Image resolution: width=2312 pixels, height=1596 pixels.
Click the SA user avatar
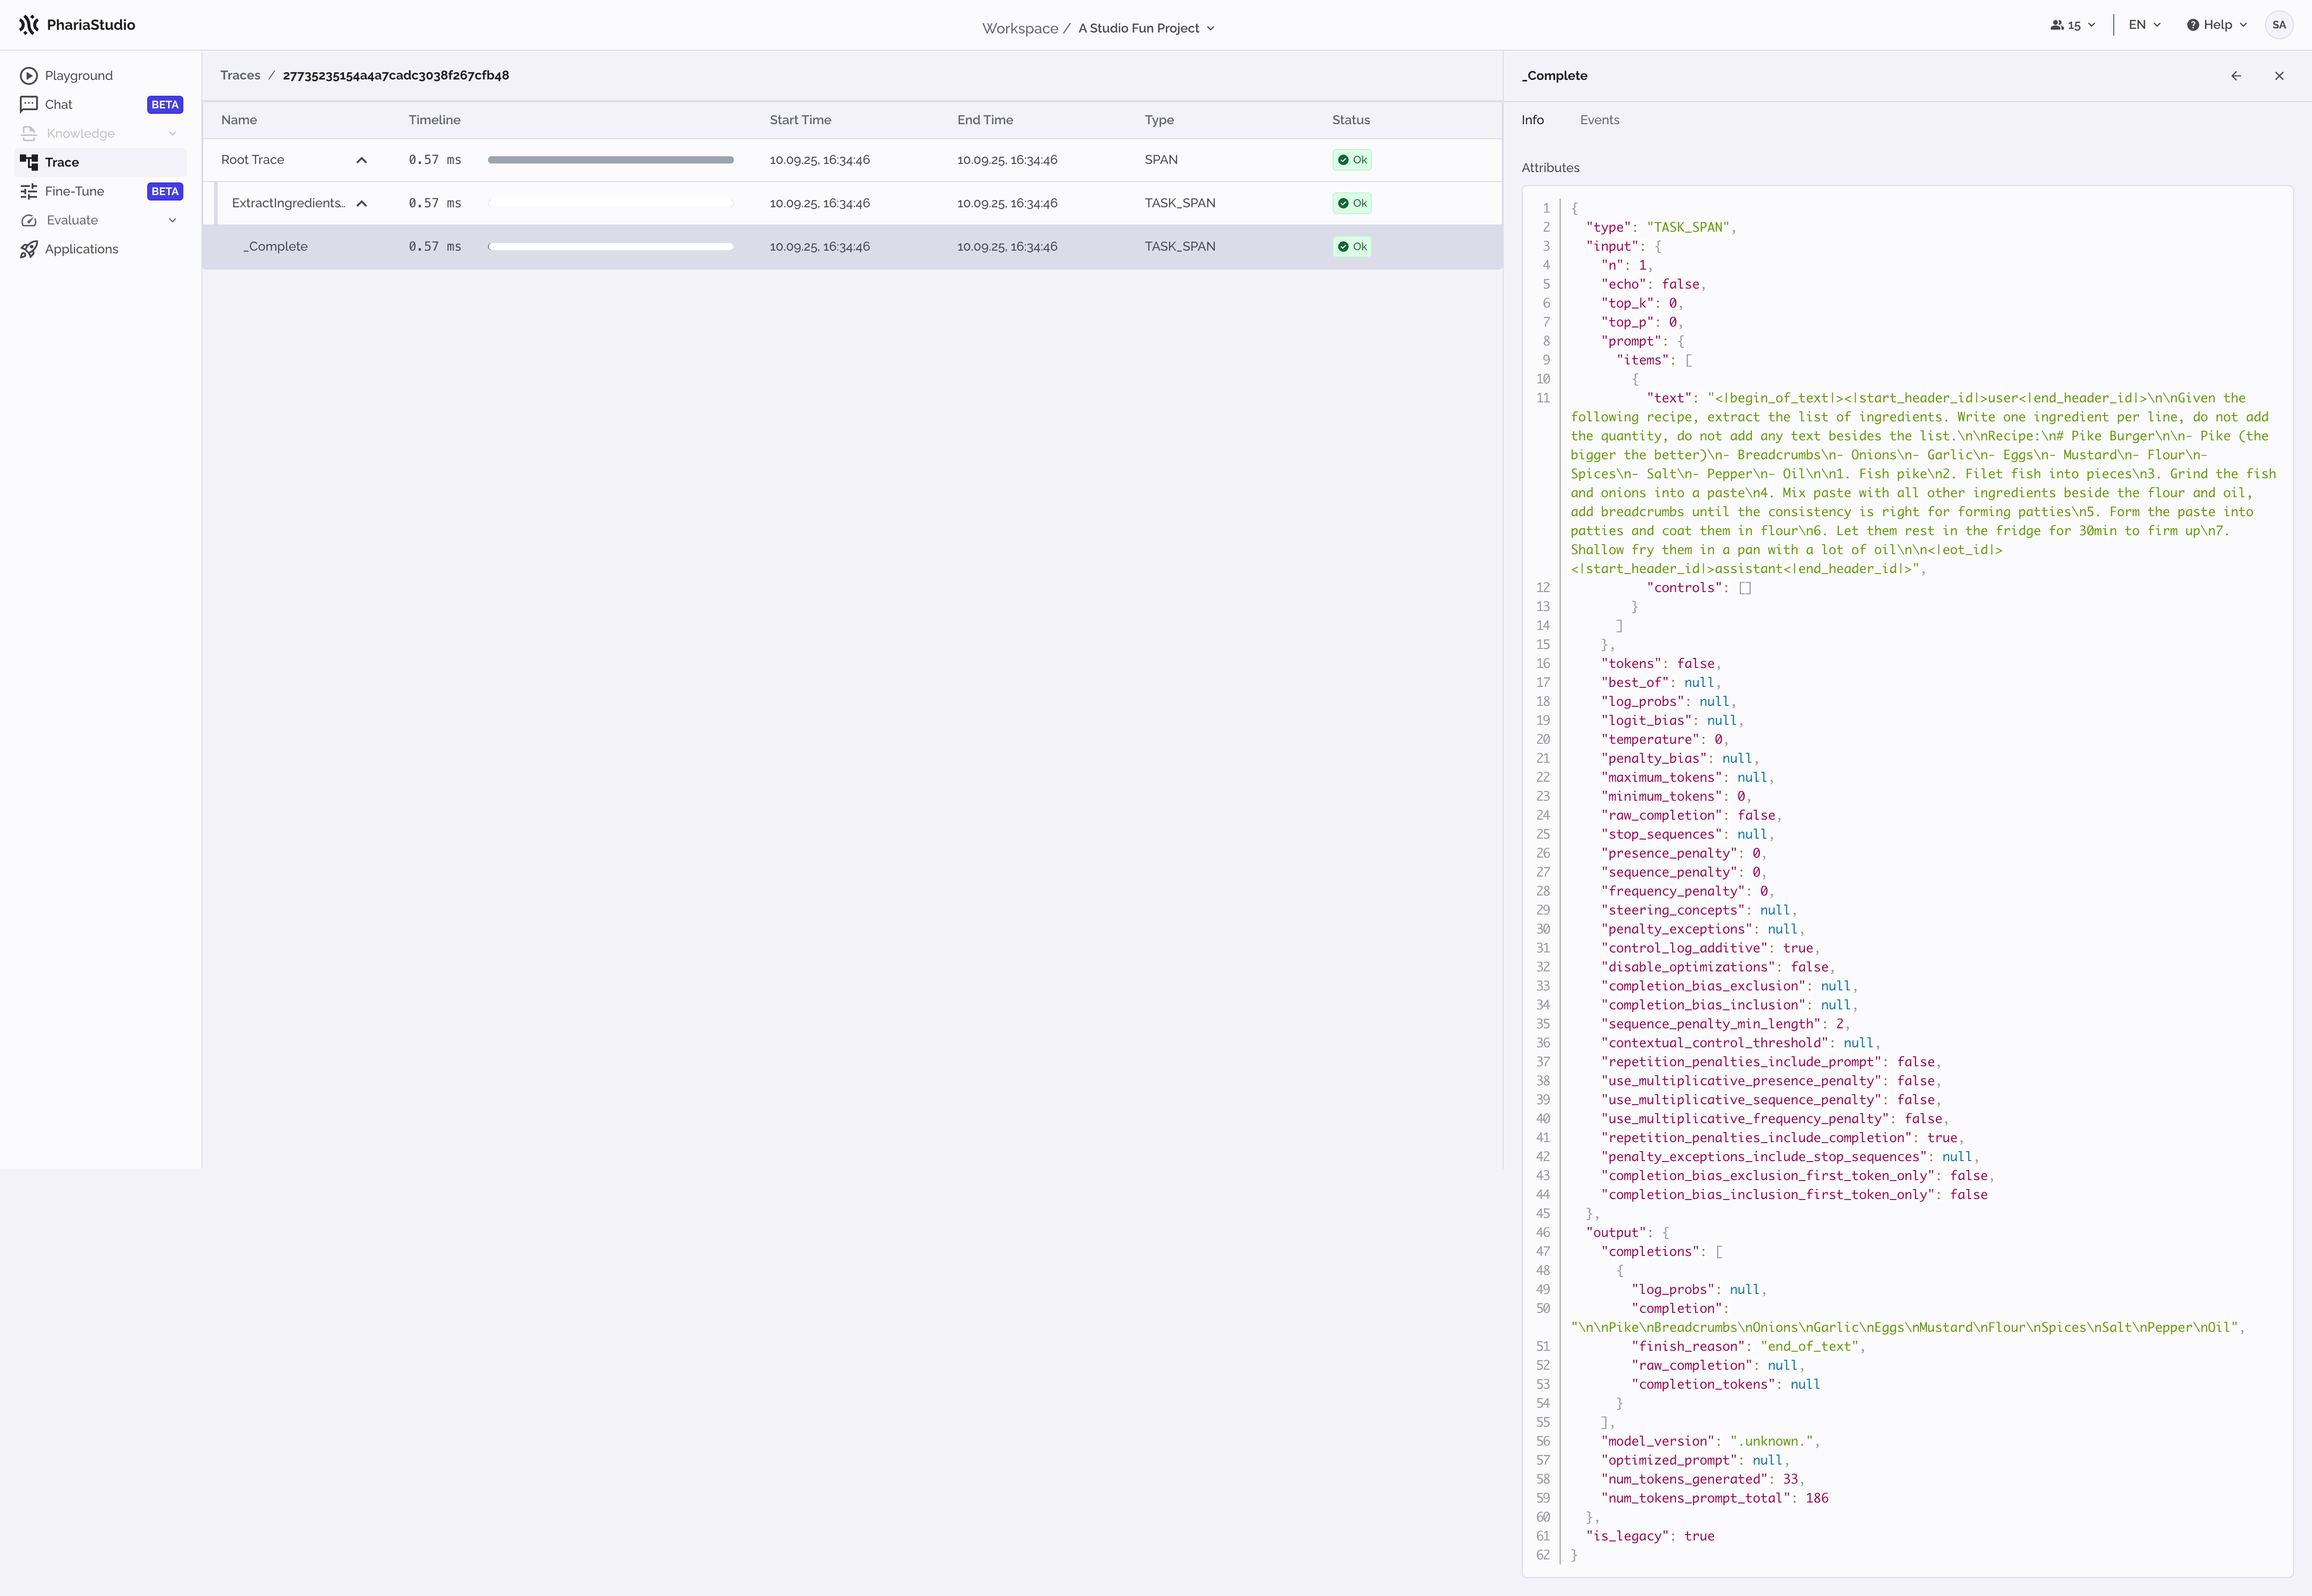coord(2279,24)
